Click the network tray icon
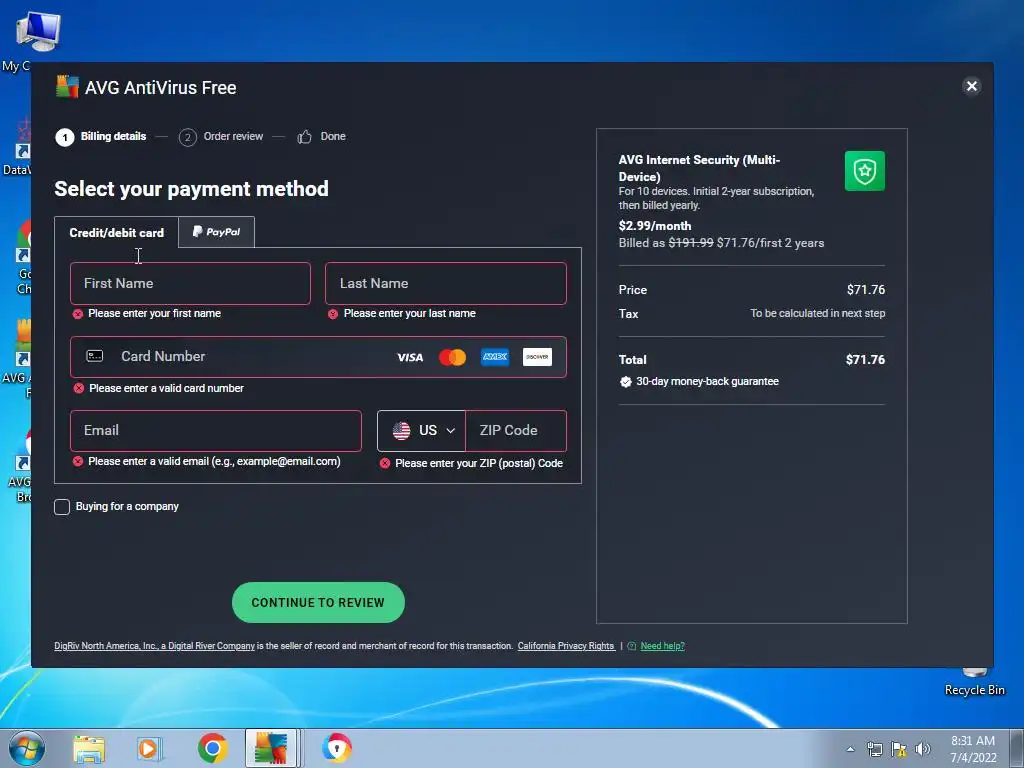This screenshot has height=768, width=1024. 874,749
